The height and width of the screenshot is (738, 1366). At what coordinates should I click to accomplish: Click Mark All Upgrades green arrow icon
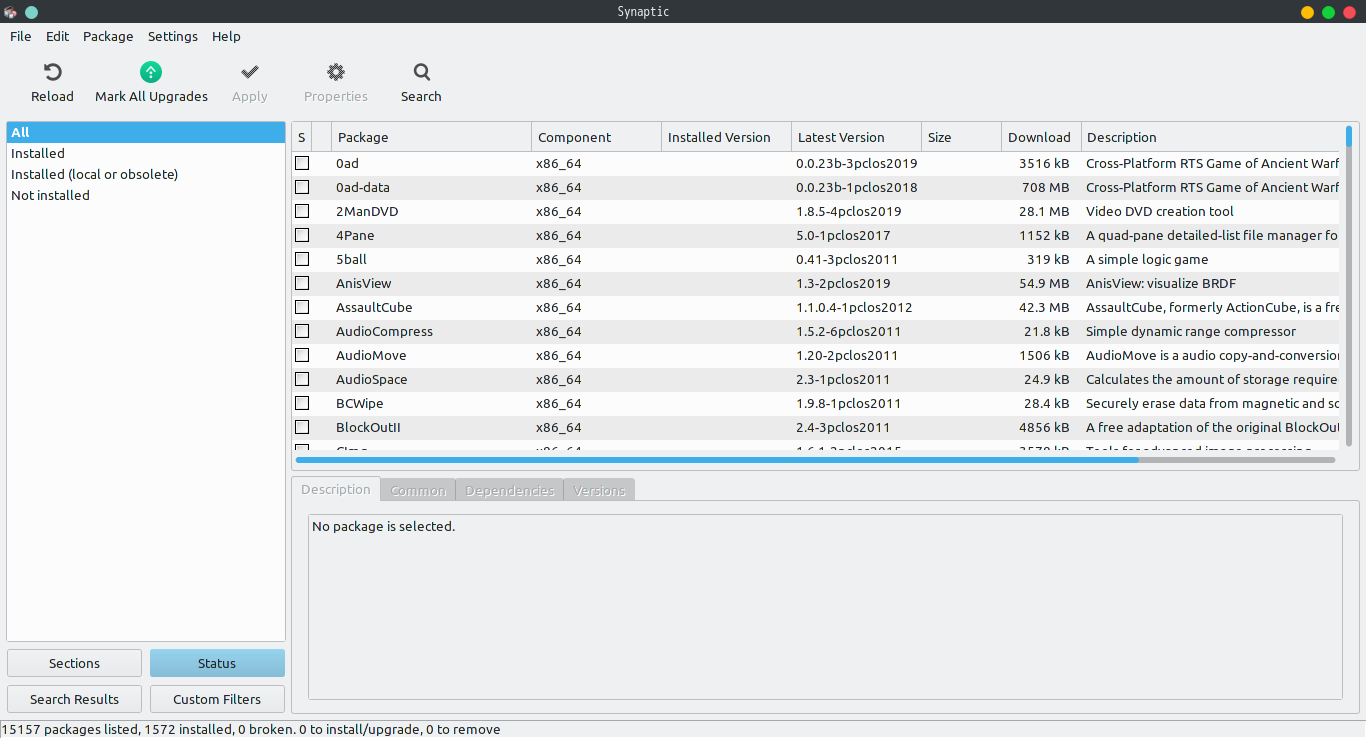151,72
